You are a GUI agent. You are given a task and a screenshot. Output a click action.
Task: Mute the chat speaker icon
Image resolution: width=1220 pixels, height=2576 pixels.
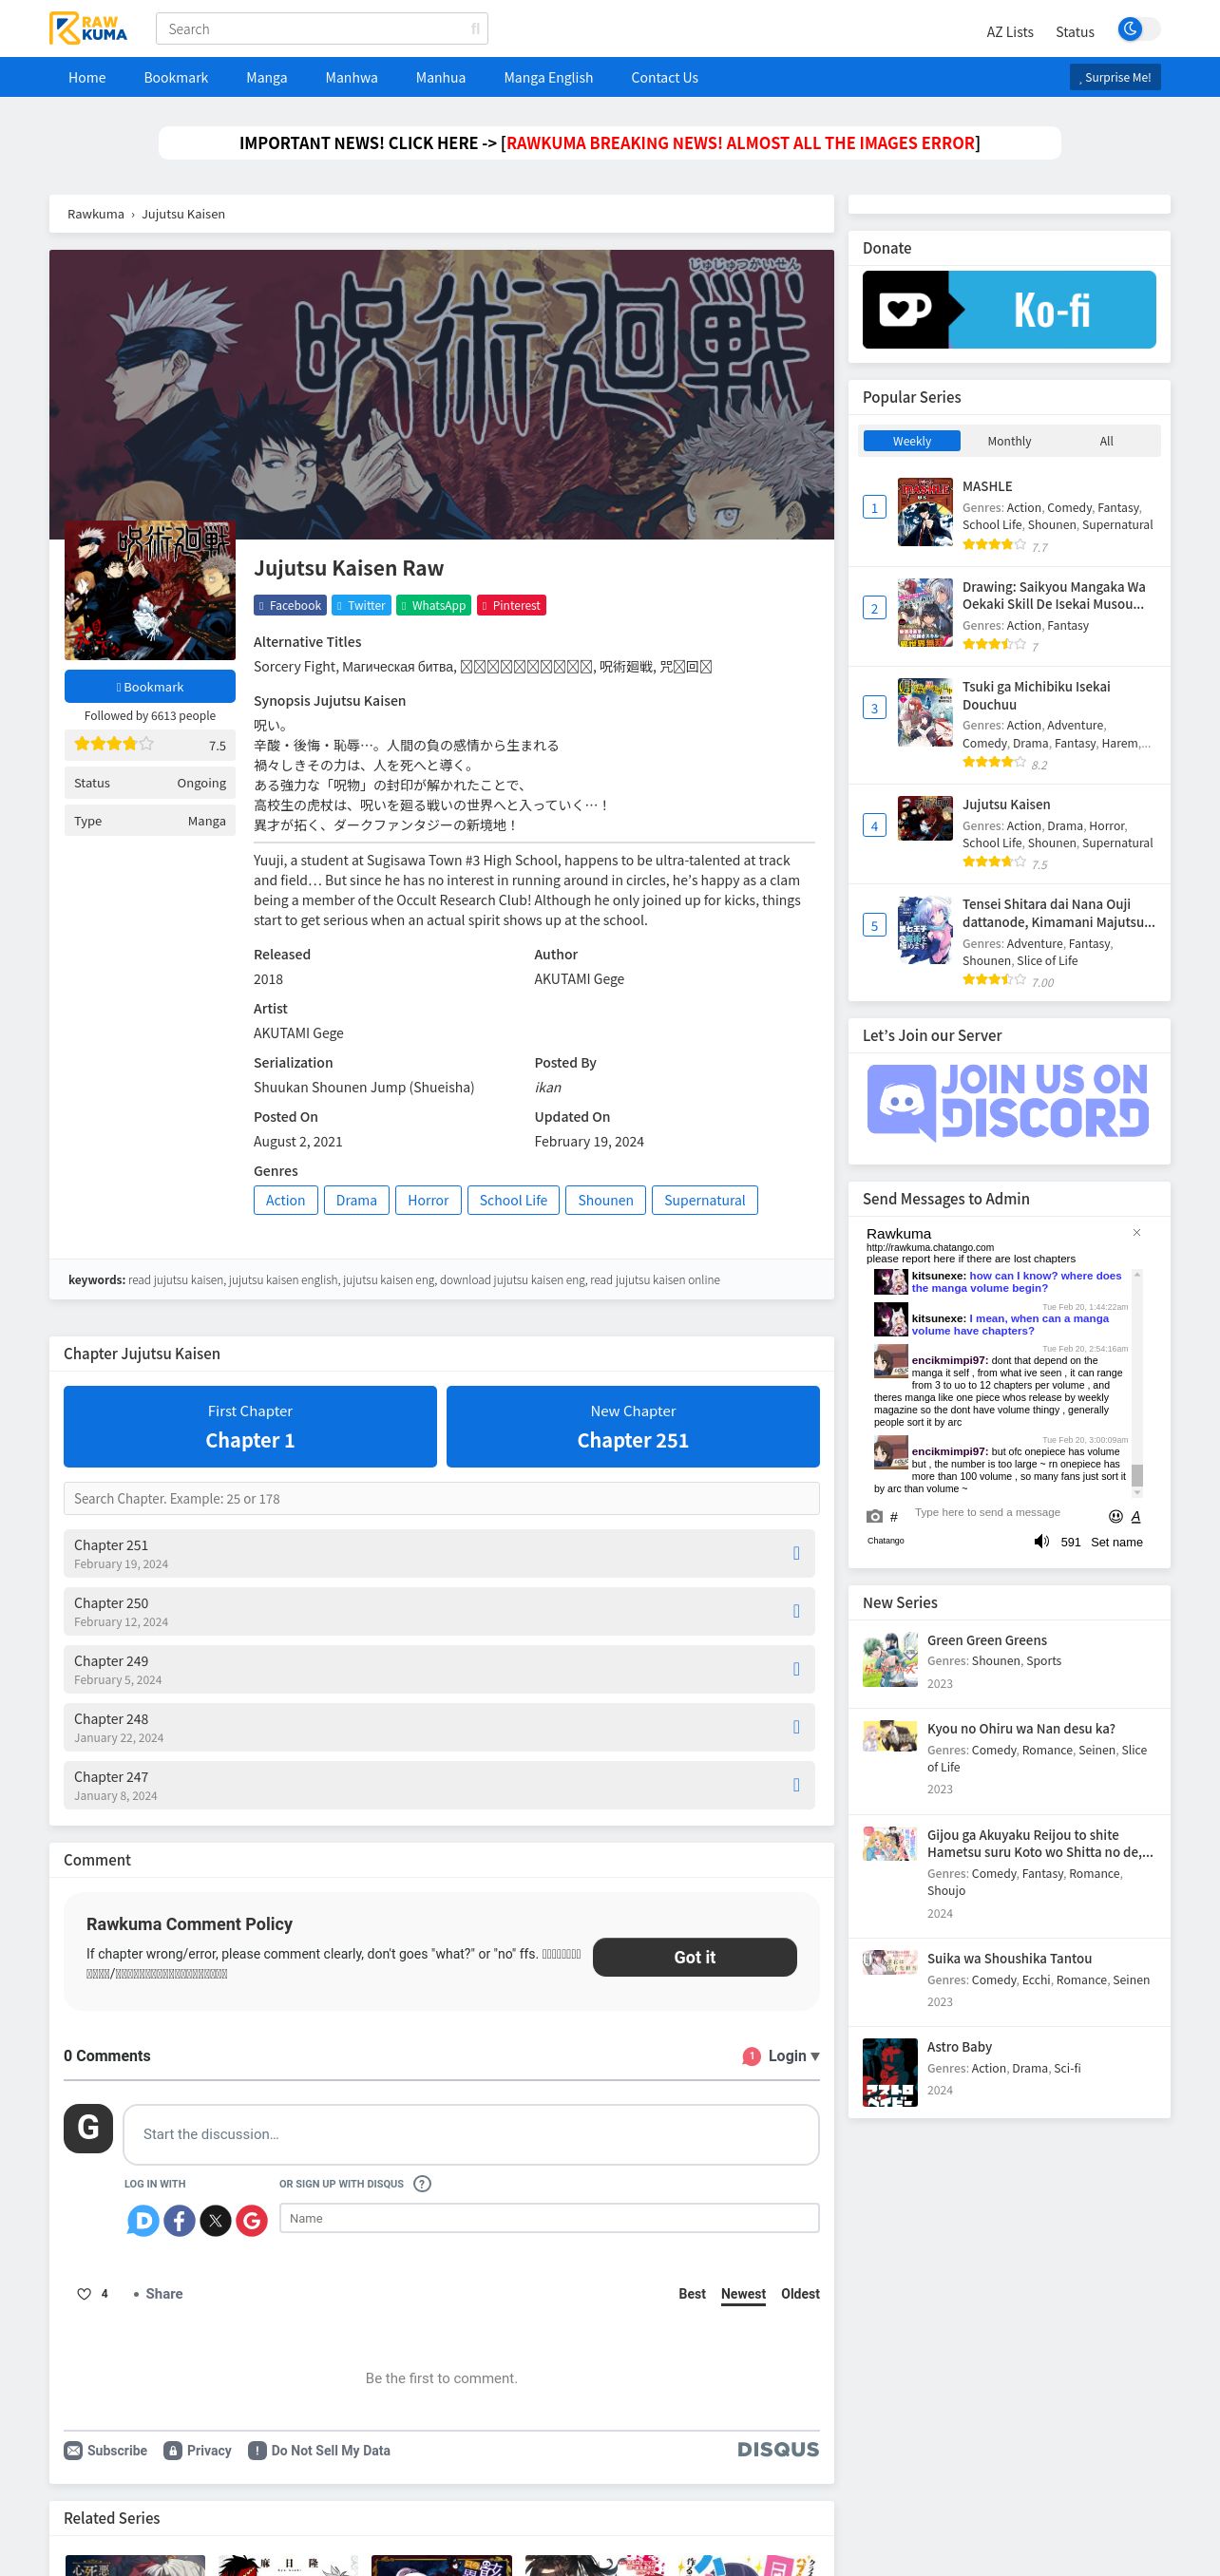[1041, 1541]
